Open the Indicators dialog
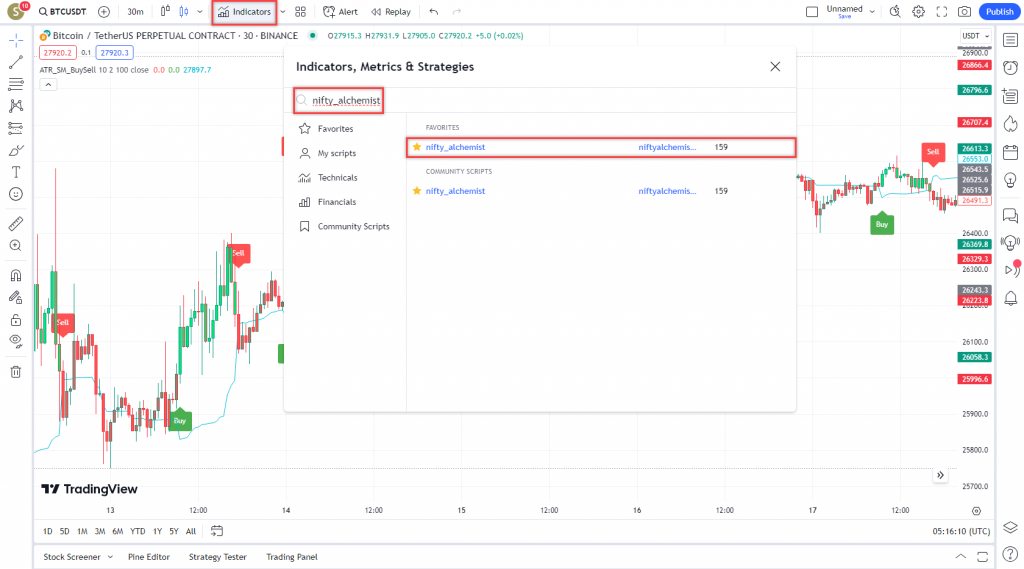The width and height of the screenshot is (1024, 569). pyautogui.click(x=244, y=12)
